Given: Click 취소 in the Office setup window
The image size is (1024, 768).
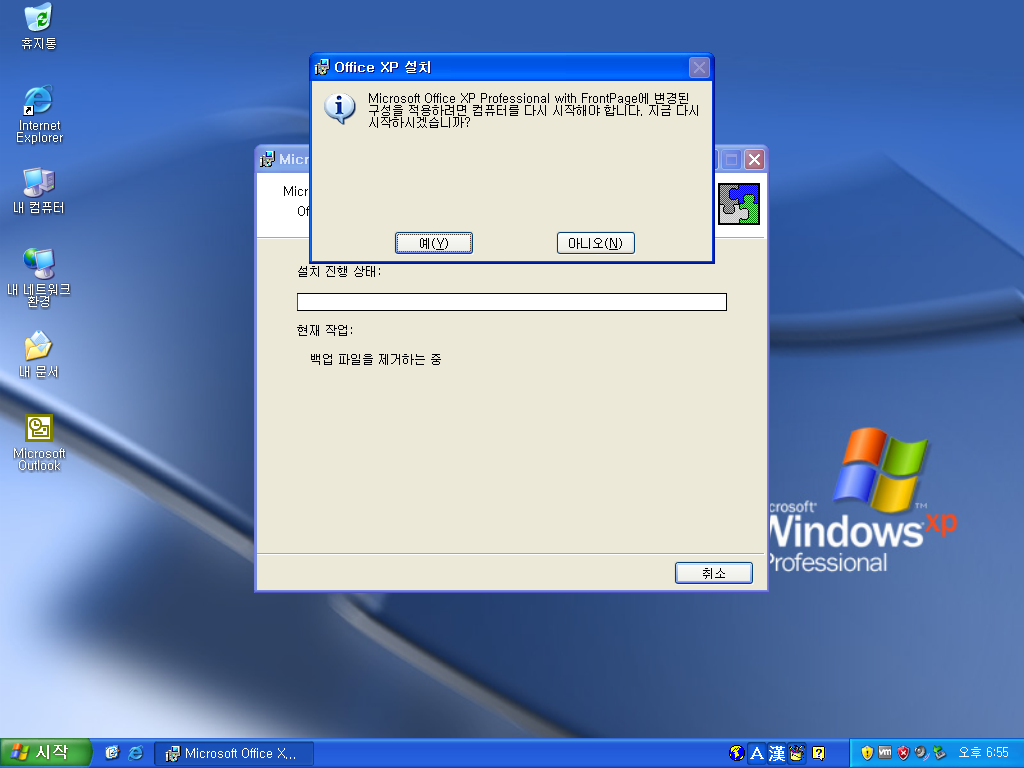Looking at the screenshot, I should (x=713, y=573).
